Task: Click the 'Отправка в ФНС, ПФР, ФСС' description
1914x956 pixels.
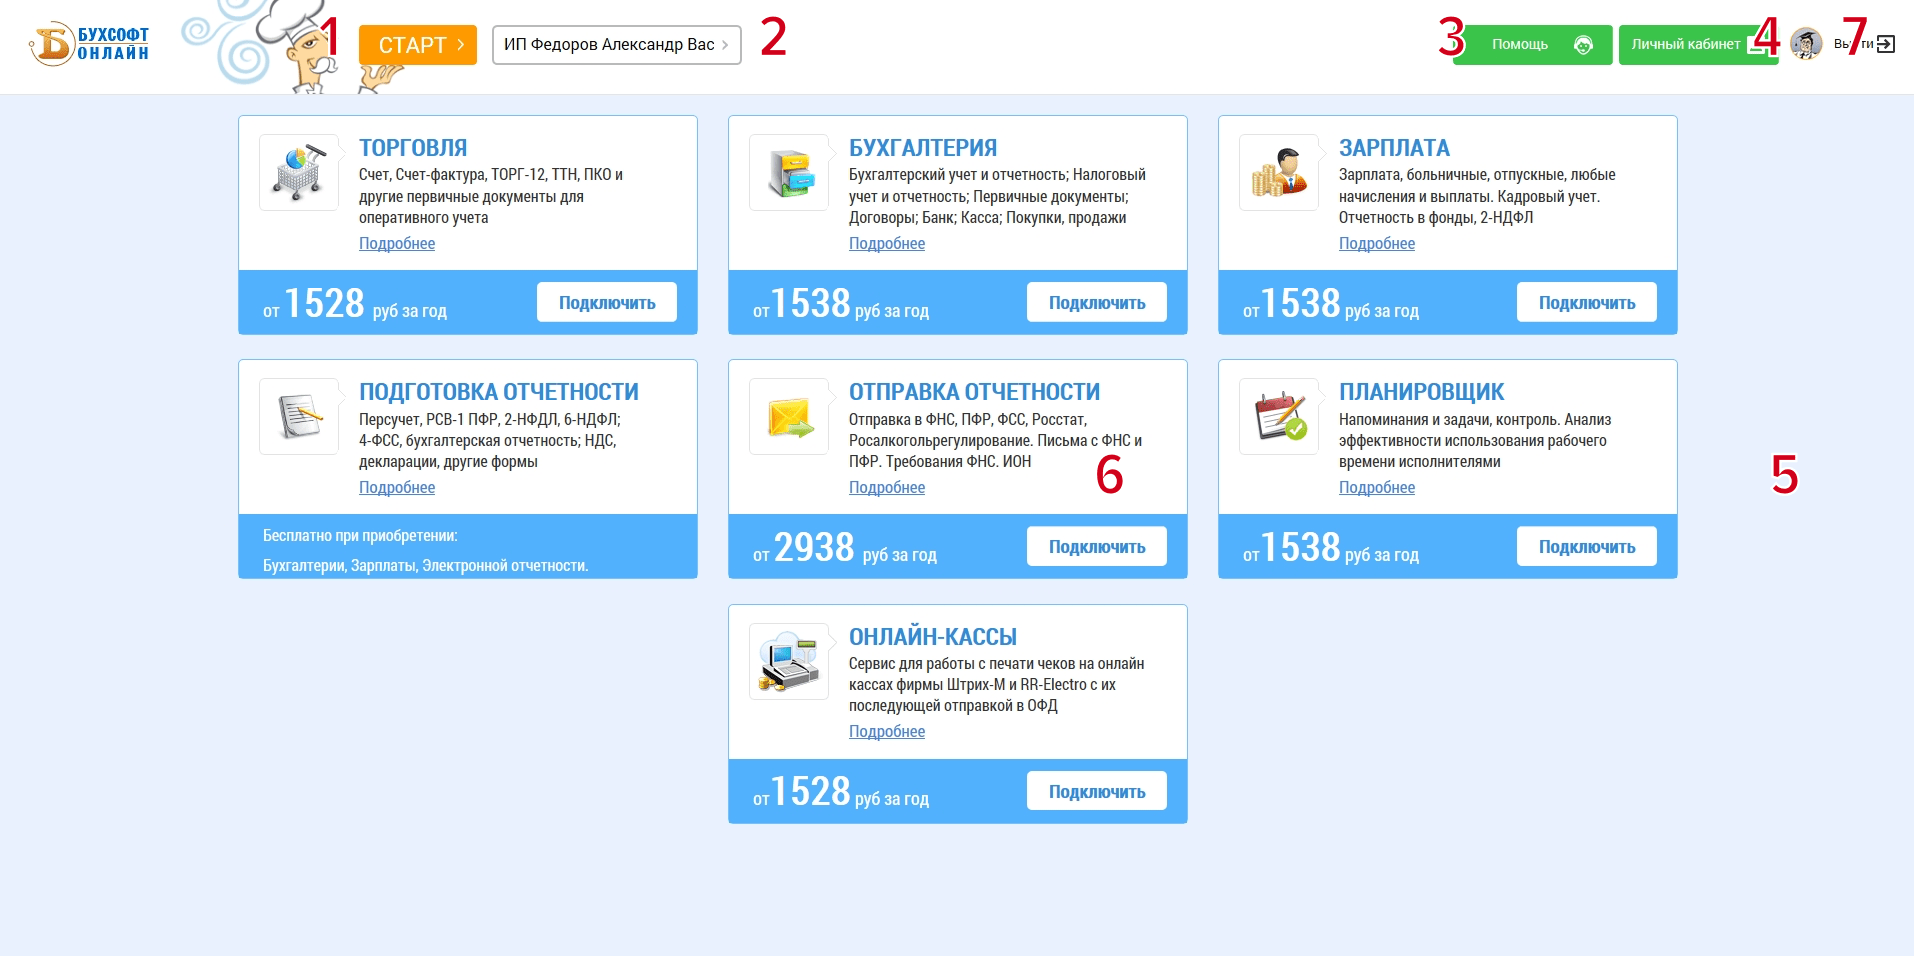Action: (x=996, y=440)
